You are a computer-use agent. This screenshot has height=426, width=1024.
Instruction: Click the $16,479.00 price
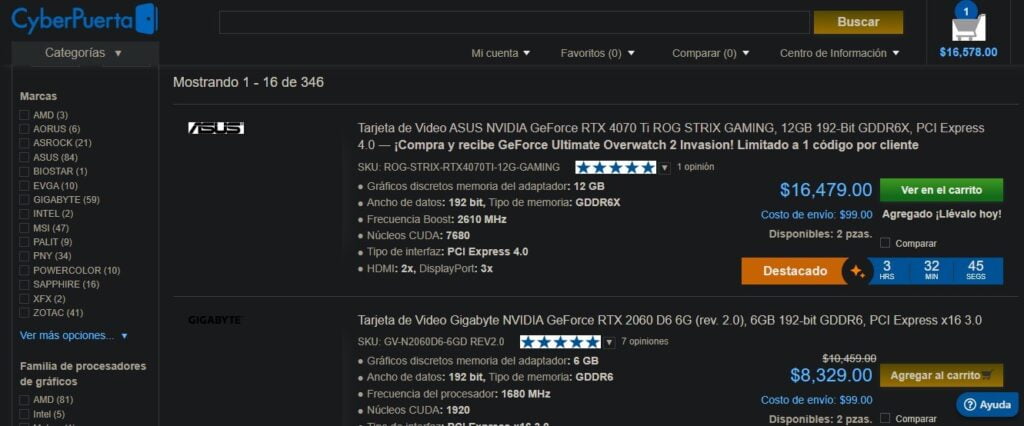[825, 190]
